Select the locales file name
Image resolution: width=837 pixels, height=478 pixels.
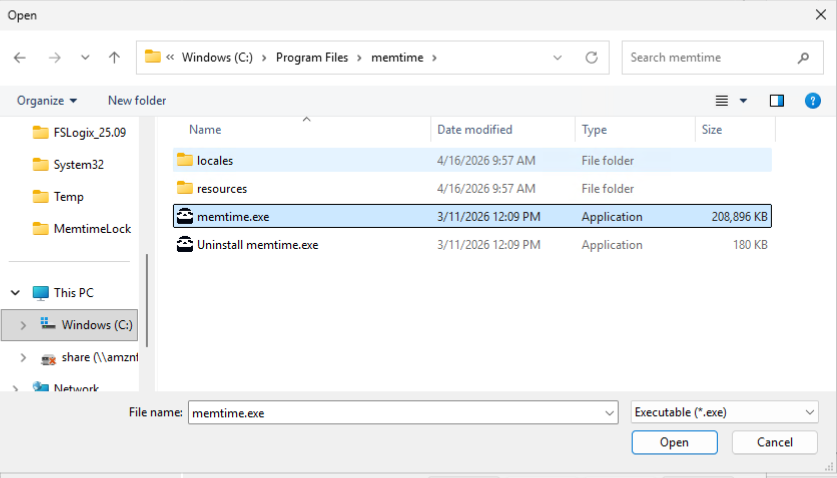point(215,161)
